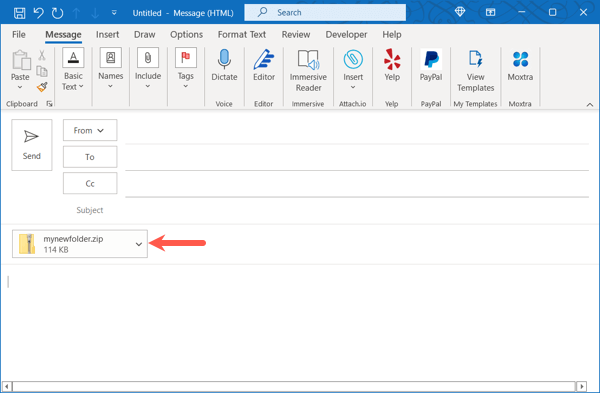Image resolution: width=600 pixels, height=393 pixels.
Task: Click the Previous Item up arrow
Action: [77, 13]
